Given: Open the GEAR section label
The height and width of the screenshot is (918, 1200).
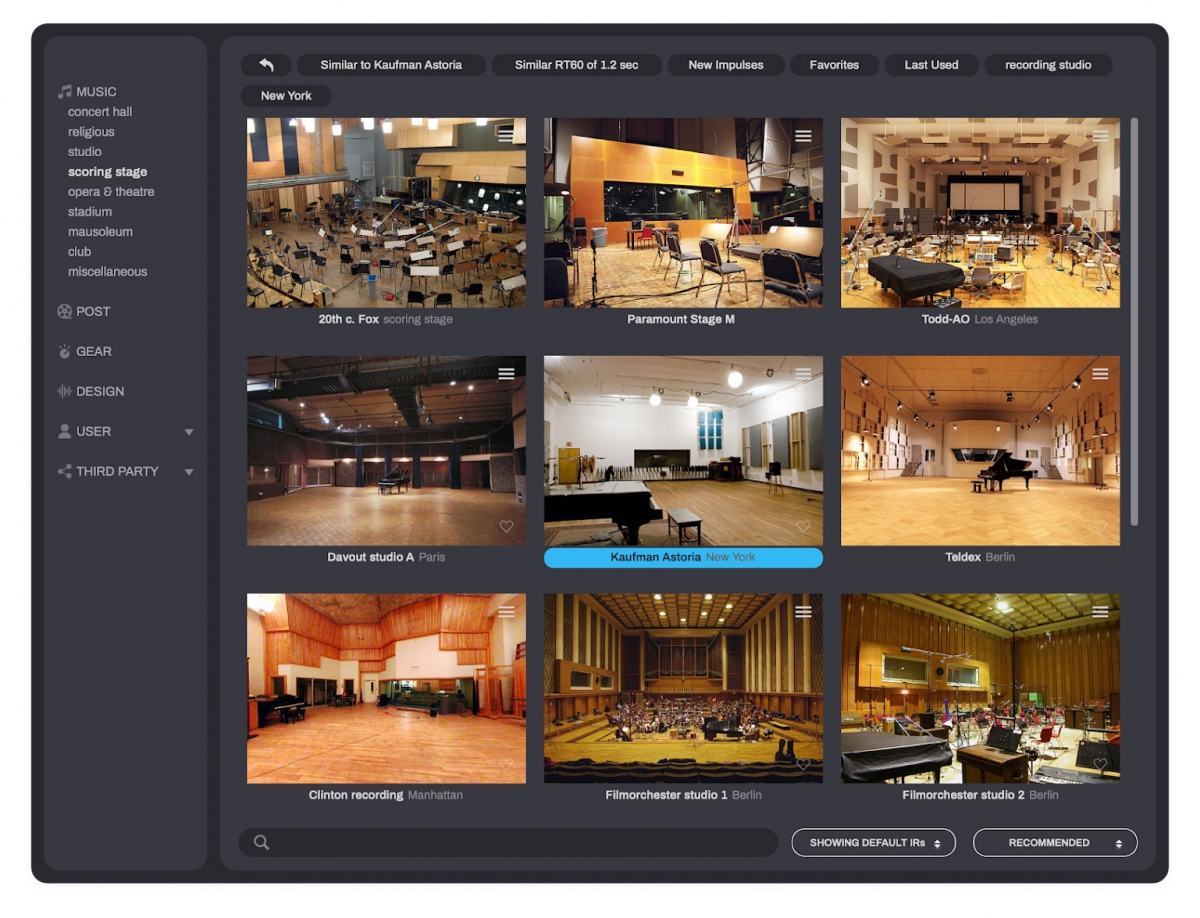Looking at the screenshot, I should click(94, 352).
